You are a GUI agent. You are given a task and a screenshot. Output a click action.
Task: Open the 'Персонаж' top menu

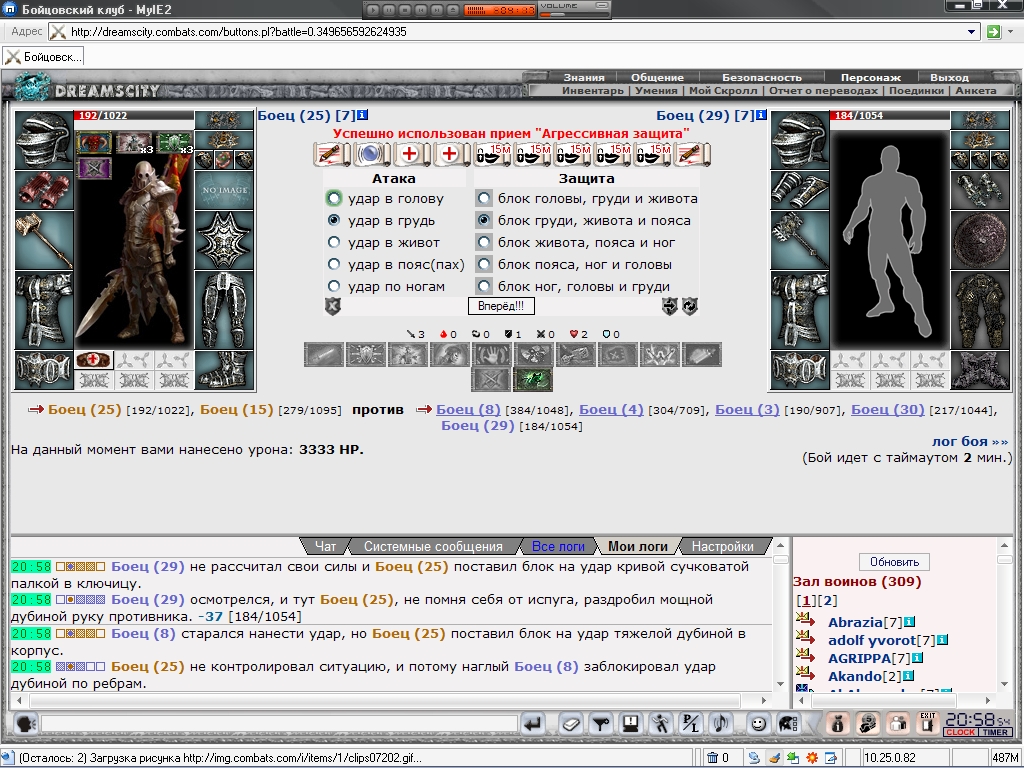tap(871, 77)
